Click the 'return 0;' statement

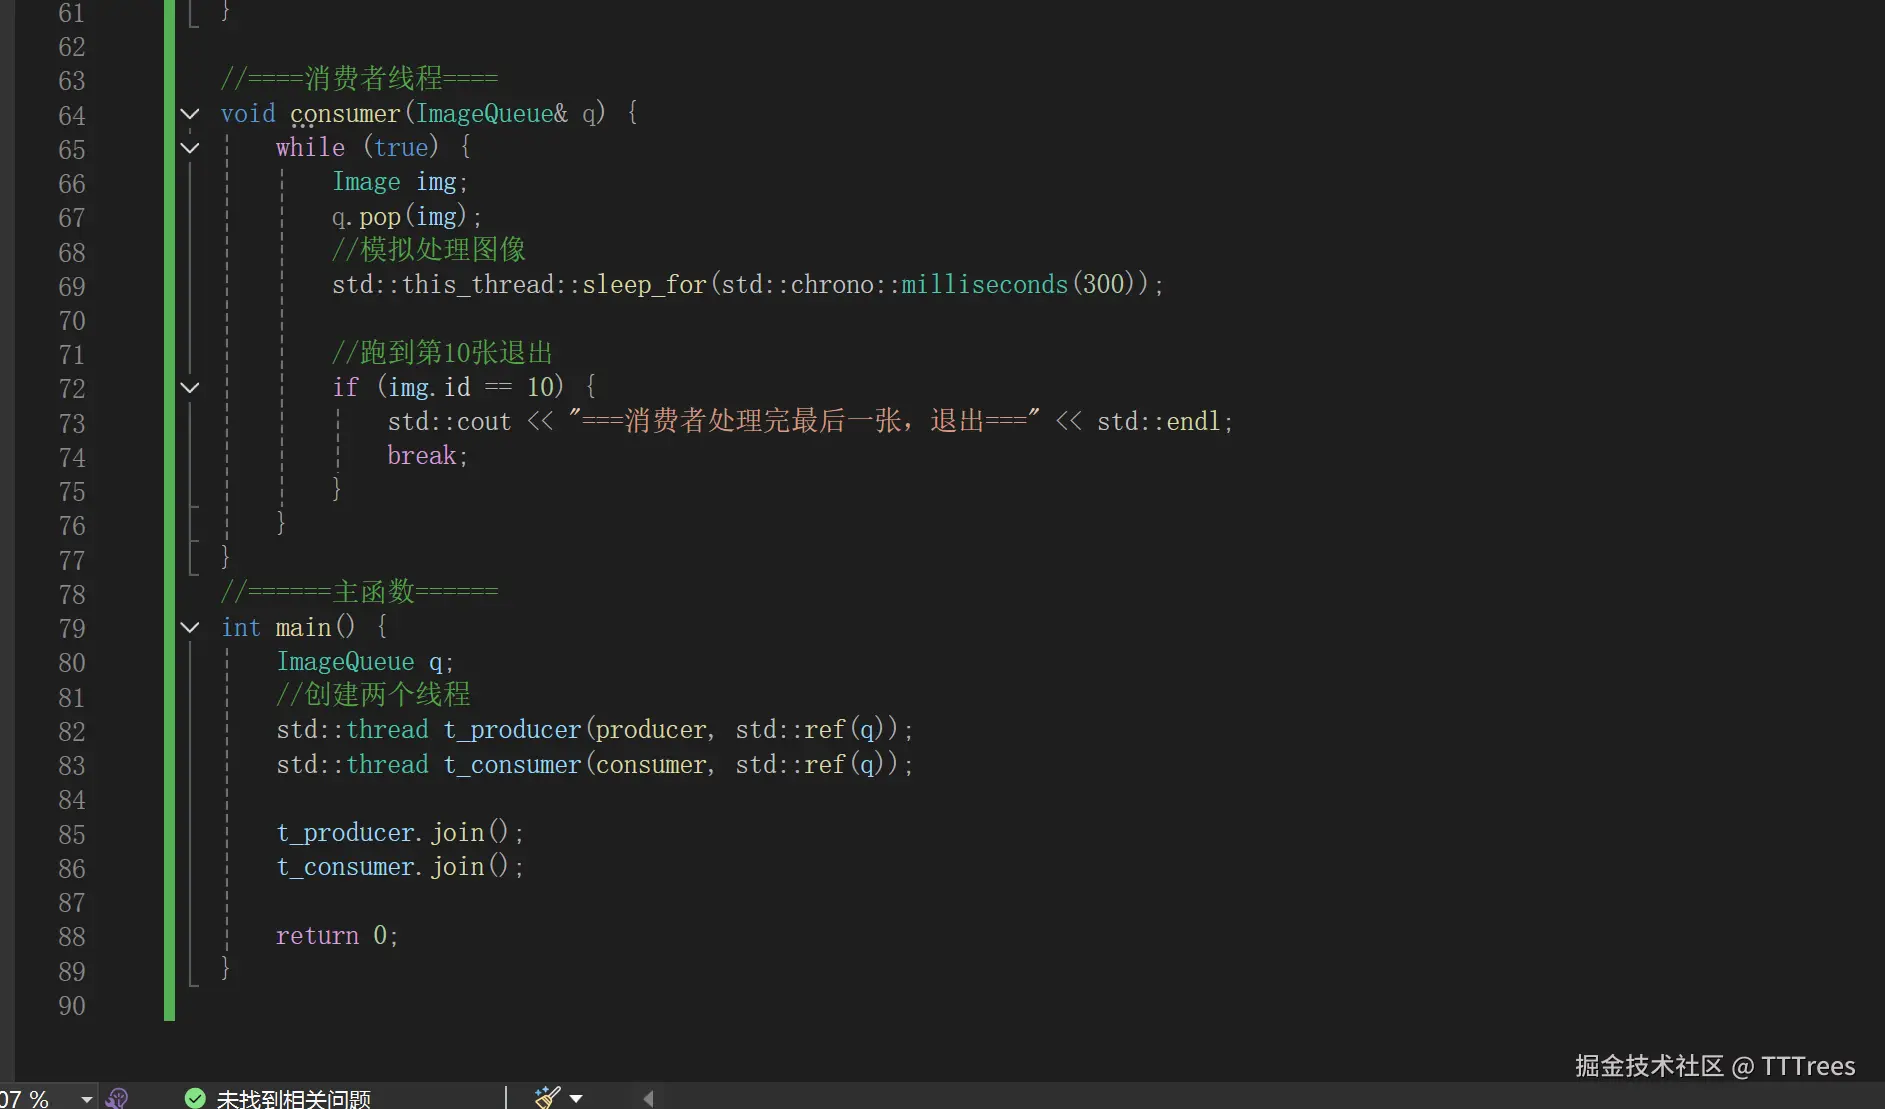click(337, 936)
